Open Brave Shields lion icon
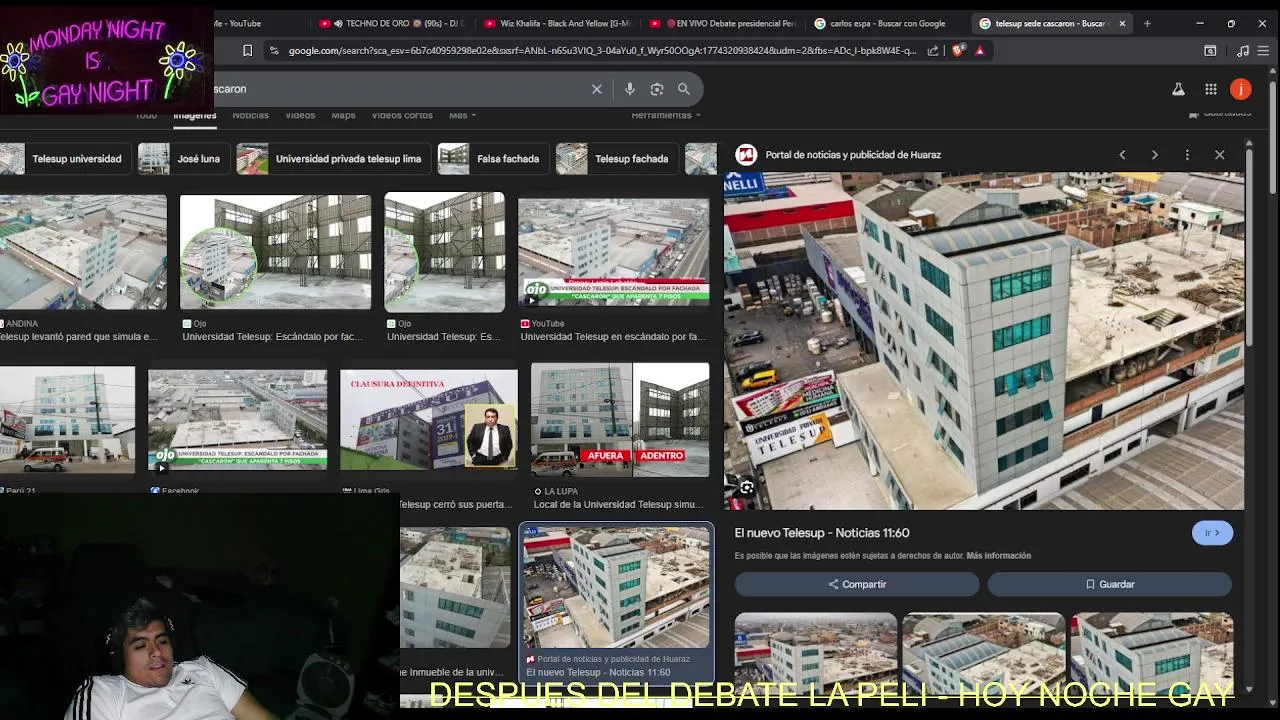Image resolution: width=1280 pixels, height=720 pixels. pos(958,50)
